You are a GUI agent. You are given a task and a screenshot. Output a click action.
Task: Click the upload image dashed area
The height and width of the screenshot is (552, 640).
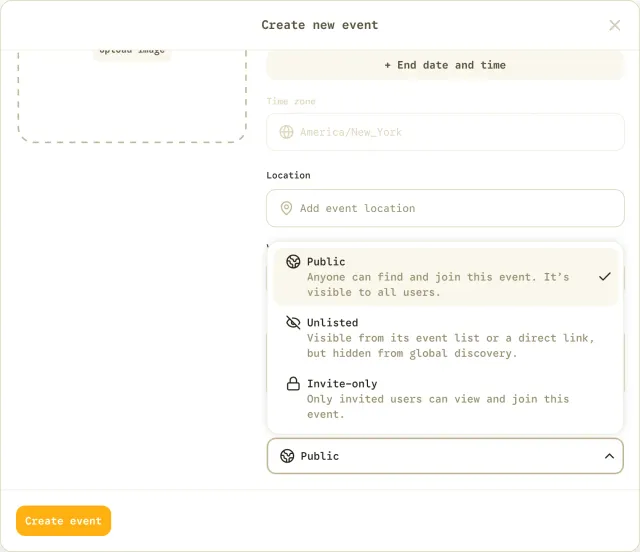click(132, 96)
